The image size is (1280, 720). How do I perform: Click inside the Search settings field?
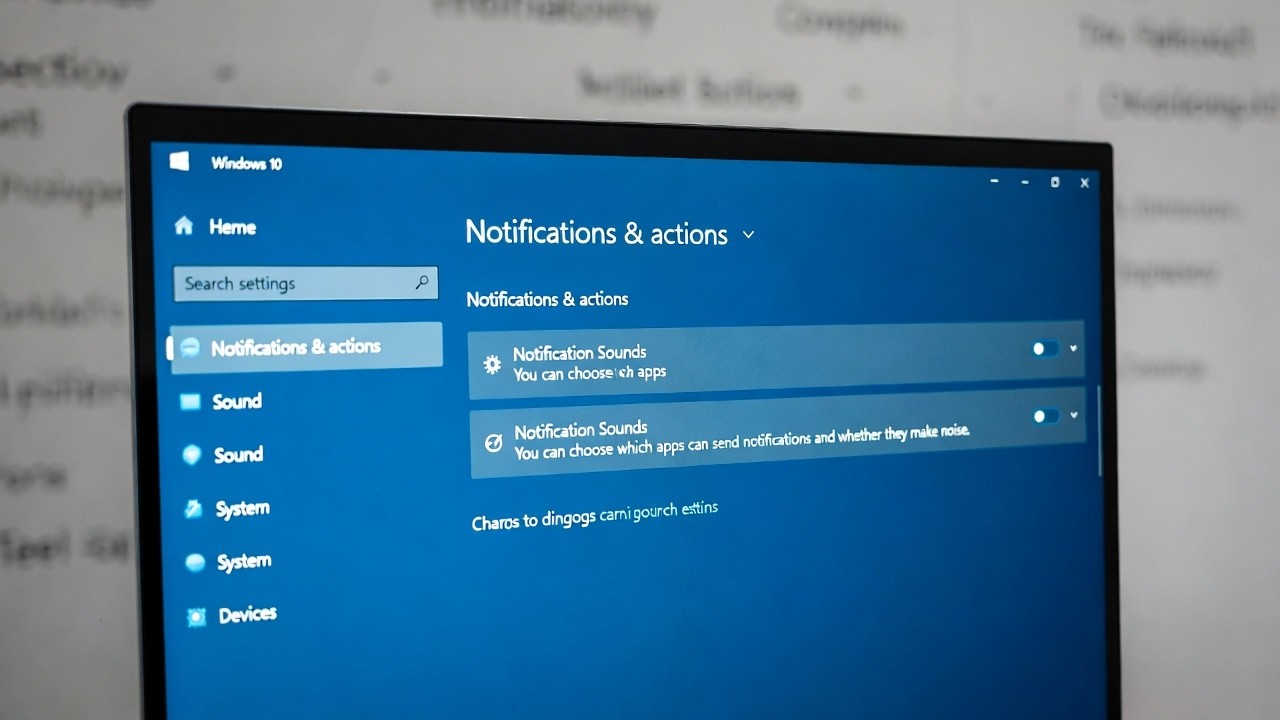point(305,283)
